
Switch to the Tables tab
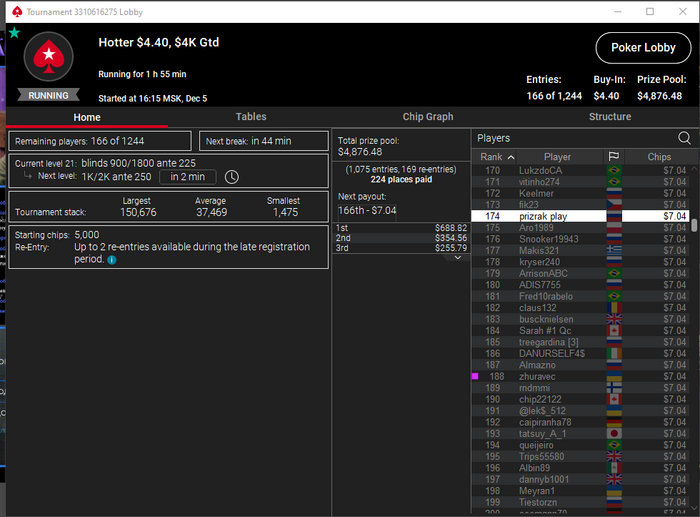(x=251, y=117)
